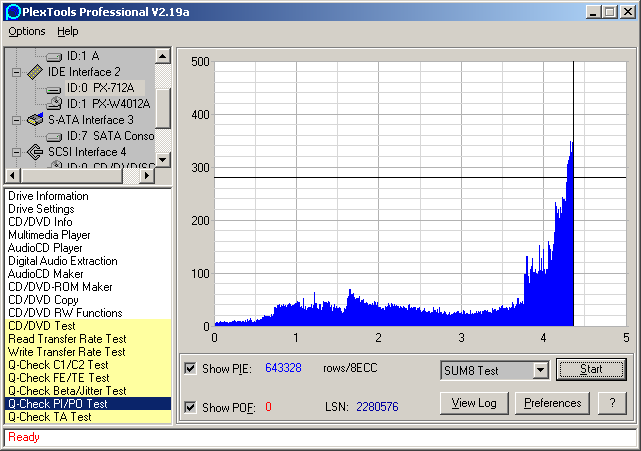
Task: Open Drive Settings
Action: pyautogui.click(x=88, y=209)
